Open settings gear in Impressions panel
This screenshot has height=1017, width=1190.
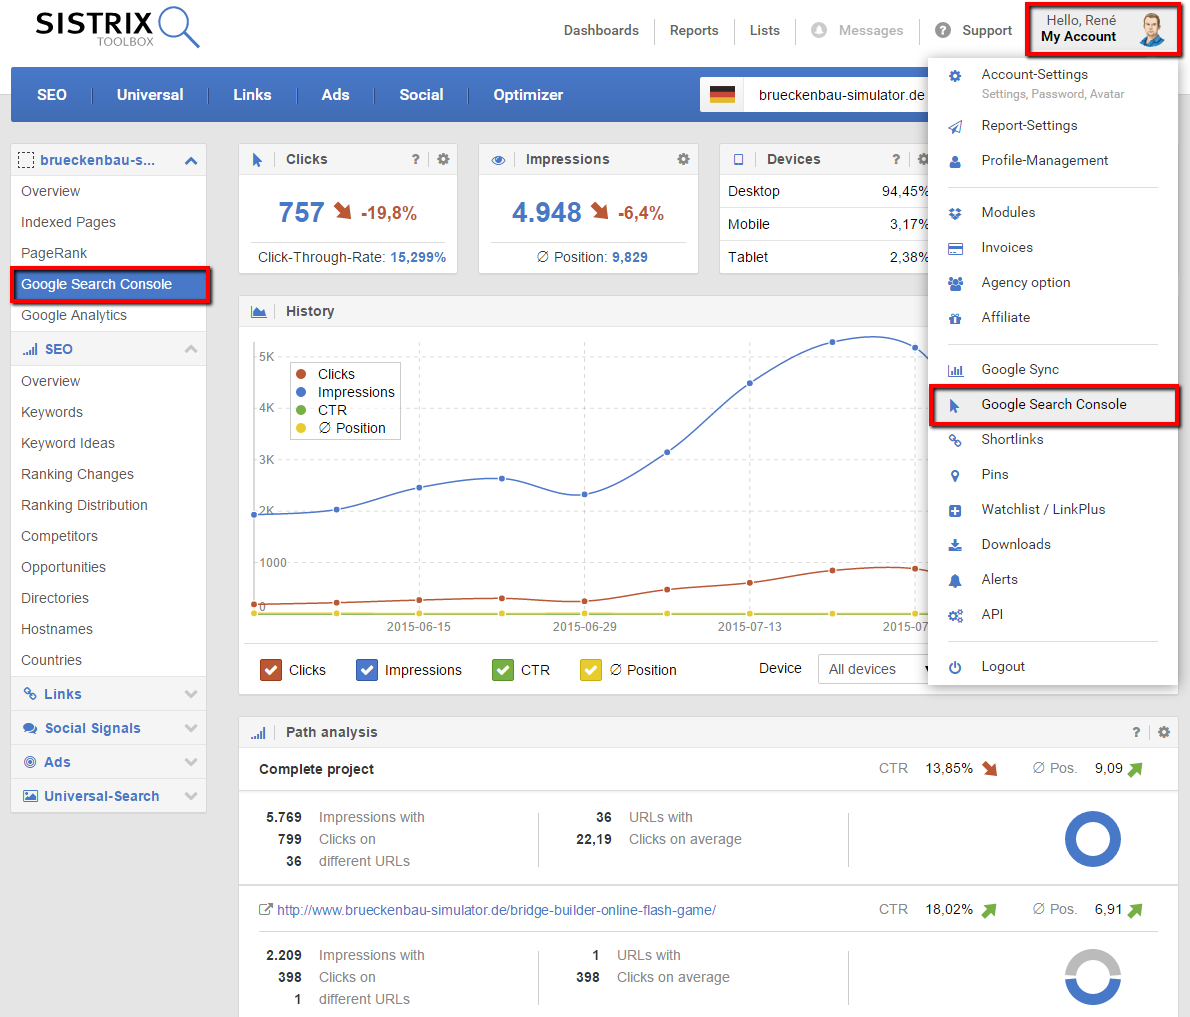pos(683,160)
